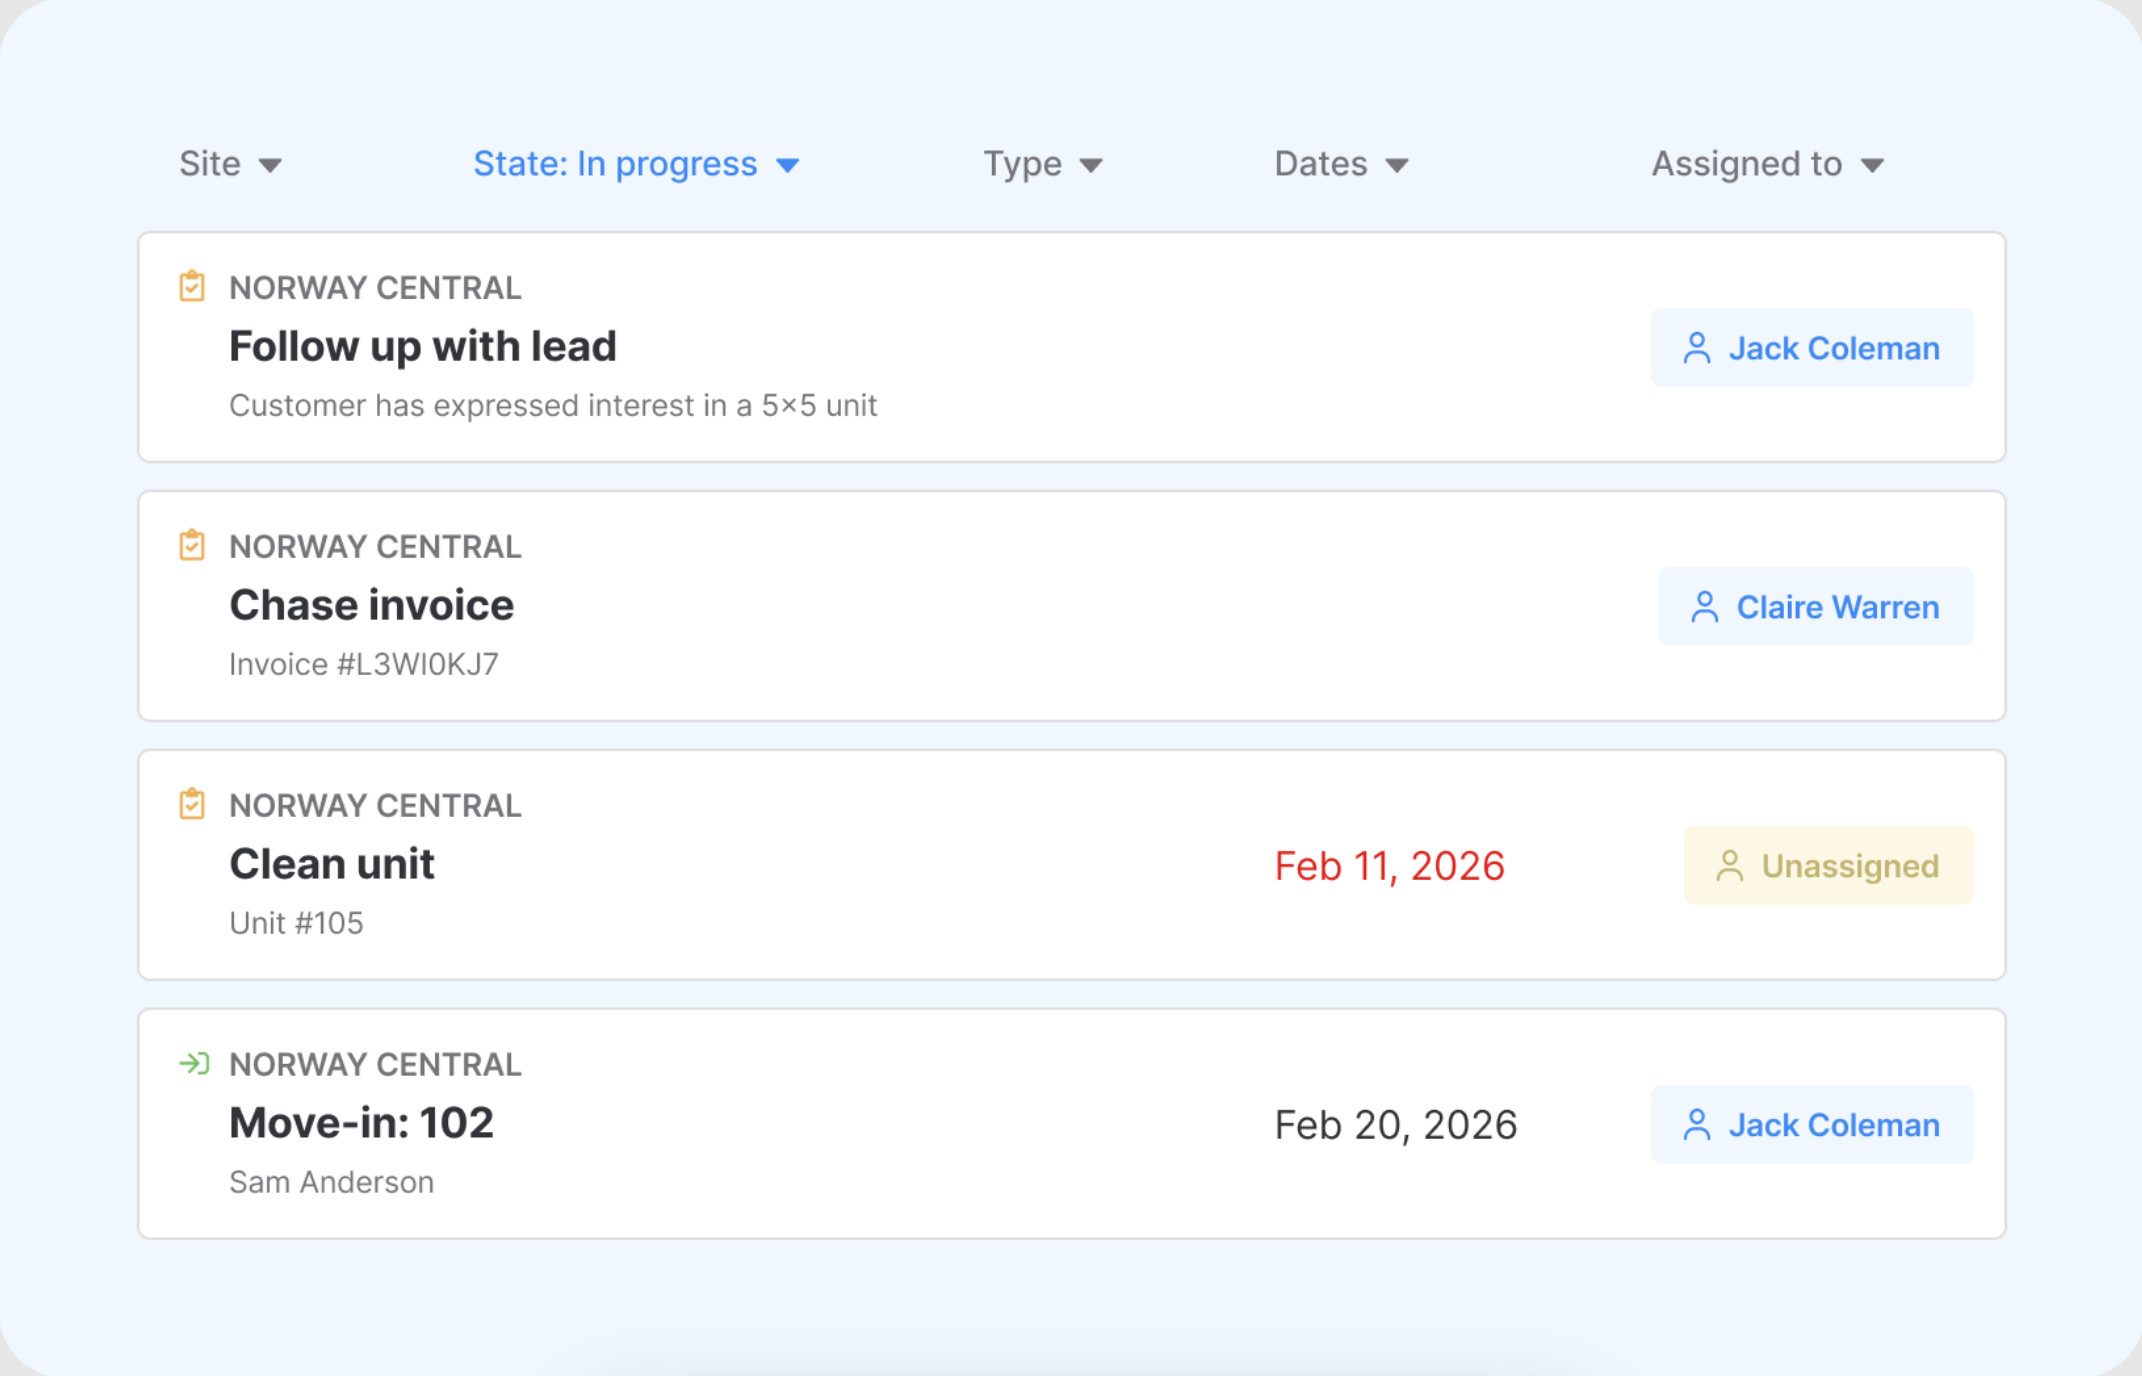Image resolution: width=2142 pixels, height=1376 pixels.
Task: Click the clipboard icon on Follow up with lead
Action: pyautogui.click(x=191, y=287)
